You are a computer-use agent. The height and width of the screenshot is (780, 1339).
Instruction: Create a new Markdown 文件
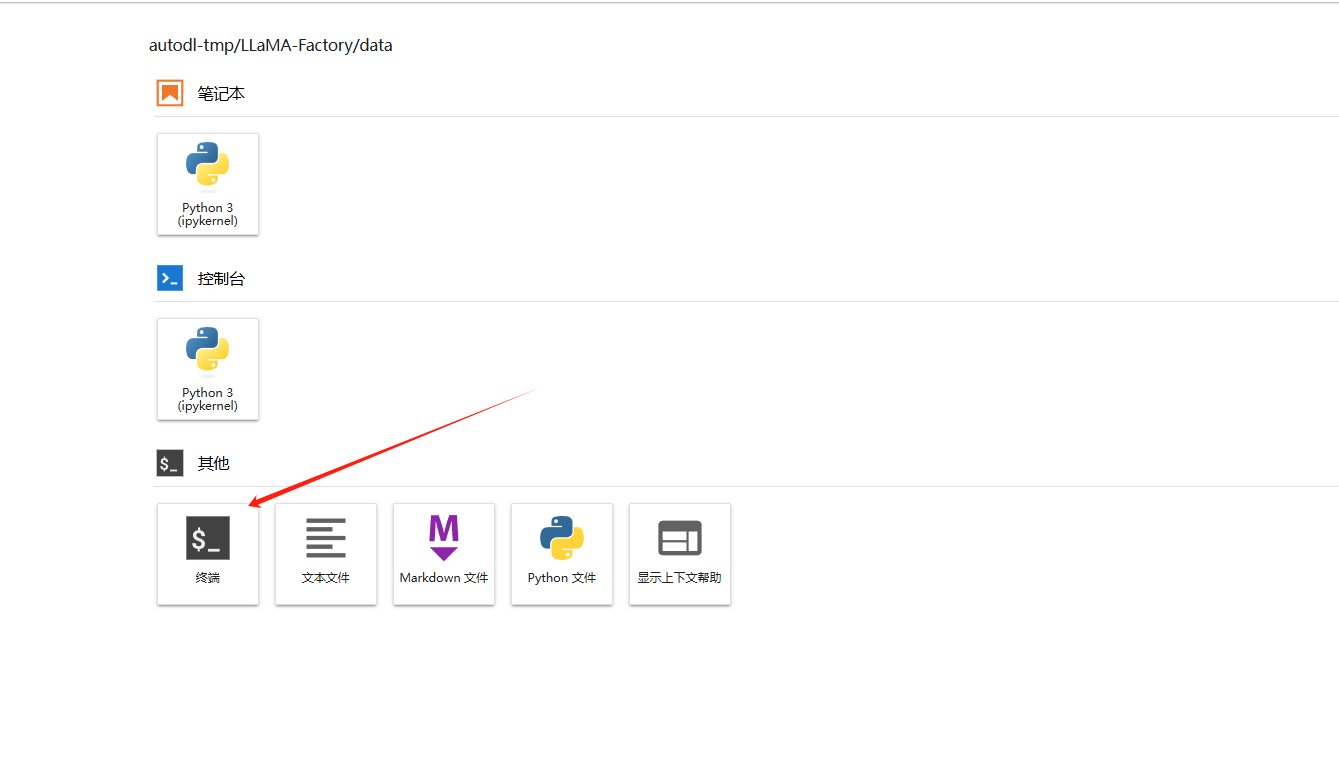pyautogui.click(x=444, y=554)
